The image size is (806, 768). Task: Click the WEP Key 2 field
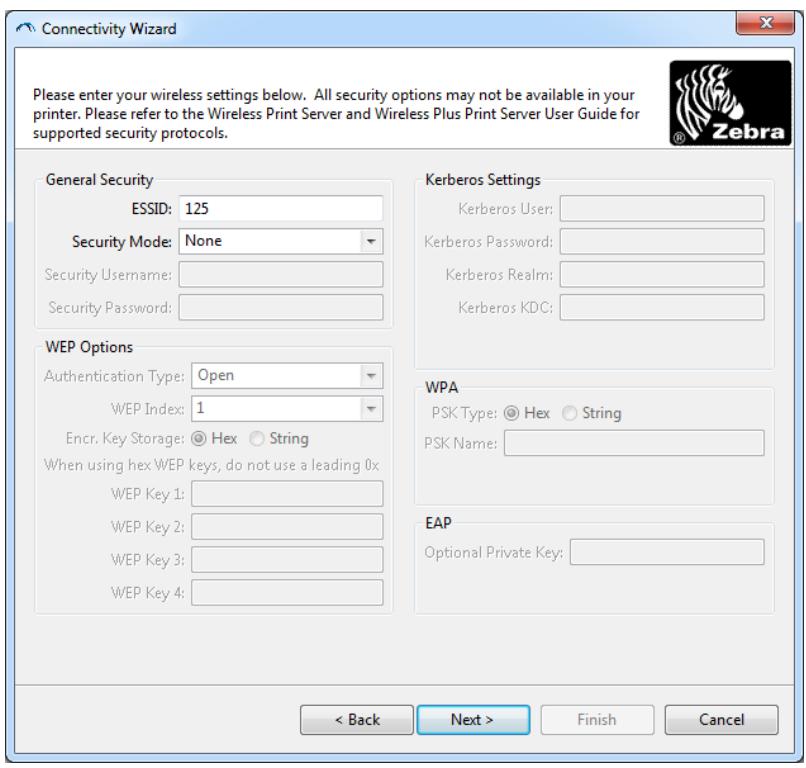tap(287, 526)
